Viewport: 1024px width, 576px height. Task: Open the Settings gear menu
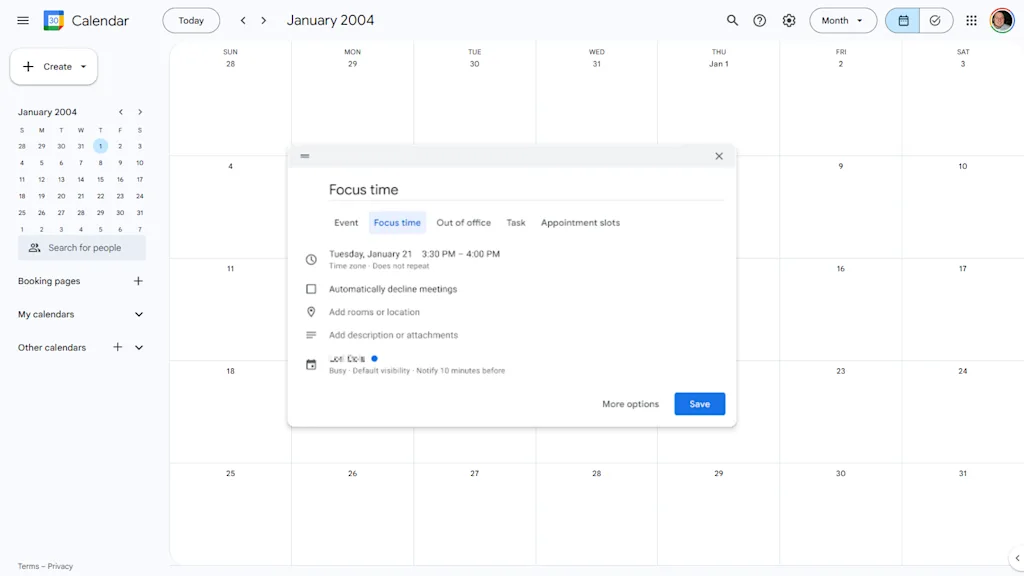pyautogui.click(x=789, y=20)
